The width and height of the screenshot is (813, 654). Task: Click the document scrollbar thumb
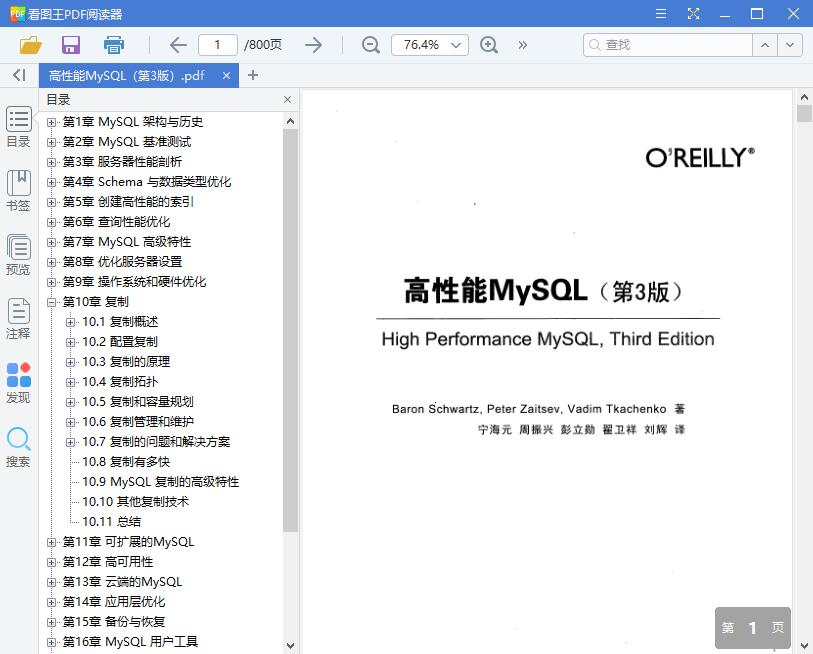[804, 113]
